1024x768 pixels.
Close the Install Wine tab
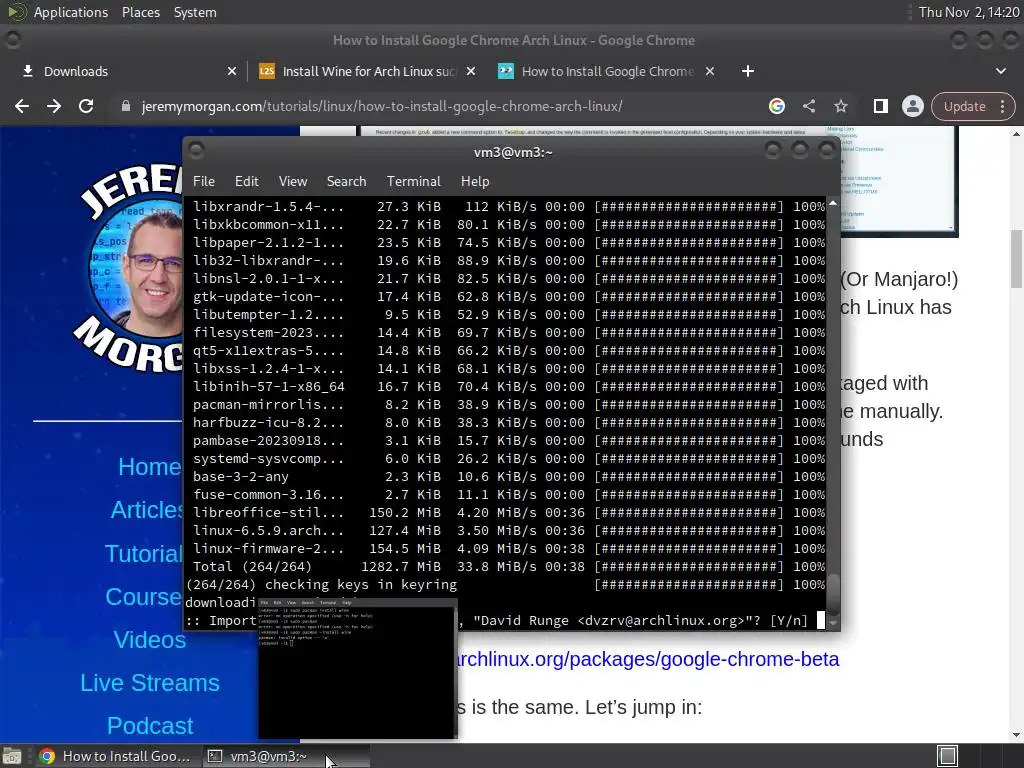click(470, 71)
